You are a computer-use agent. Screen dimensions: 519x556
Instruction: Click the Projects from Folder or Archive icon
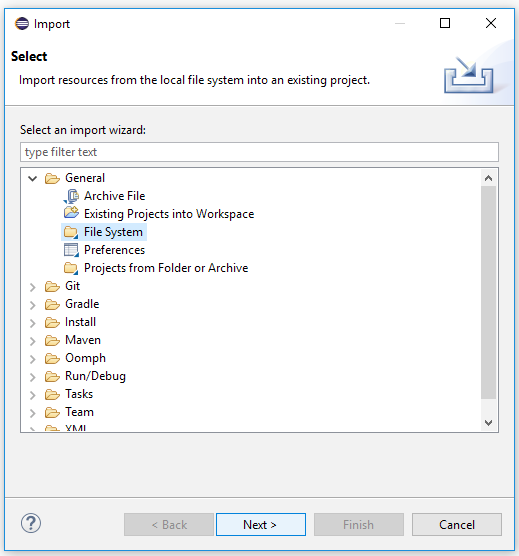pyautogui.click(x=71, y=268)
